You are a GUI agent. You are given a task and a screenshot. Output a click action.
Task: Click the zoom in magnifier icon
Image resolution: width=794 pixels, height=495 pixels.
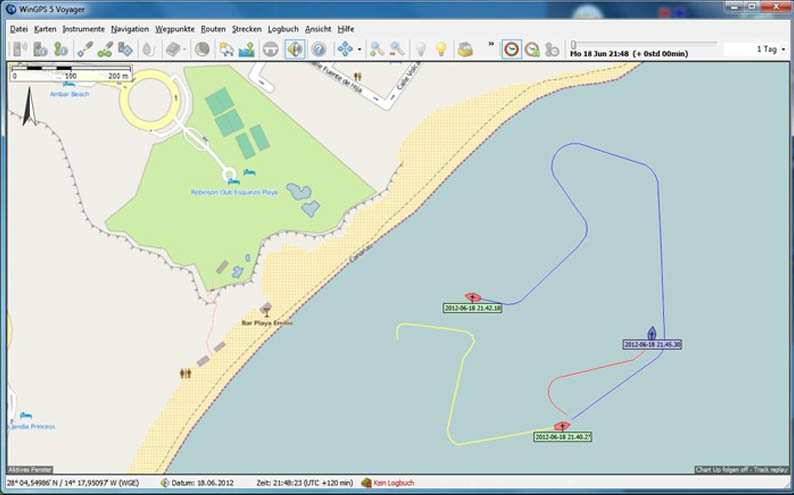coord(377,49)
